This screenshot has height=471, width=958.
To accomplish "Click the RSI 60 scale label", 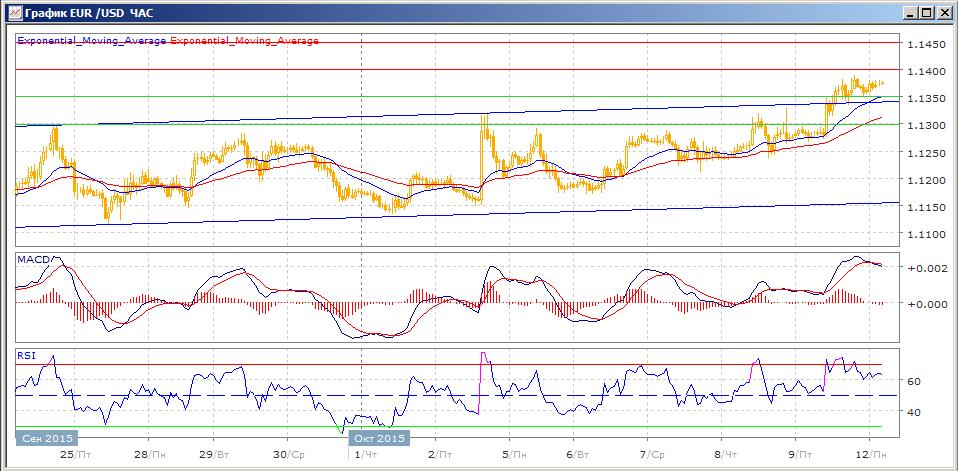I will 913,381.
